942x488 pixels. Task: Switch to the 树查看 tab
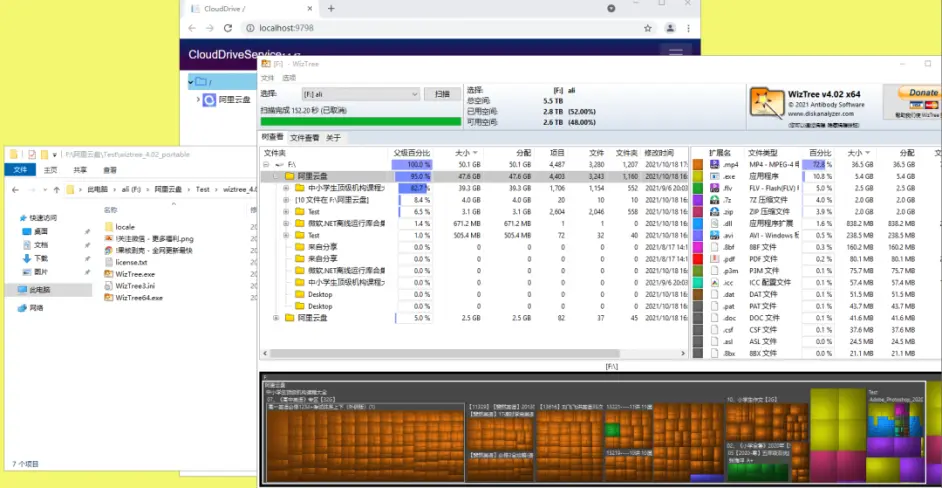pyautogui.click(x=273, y=137)
